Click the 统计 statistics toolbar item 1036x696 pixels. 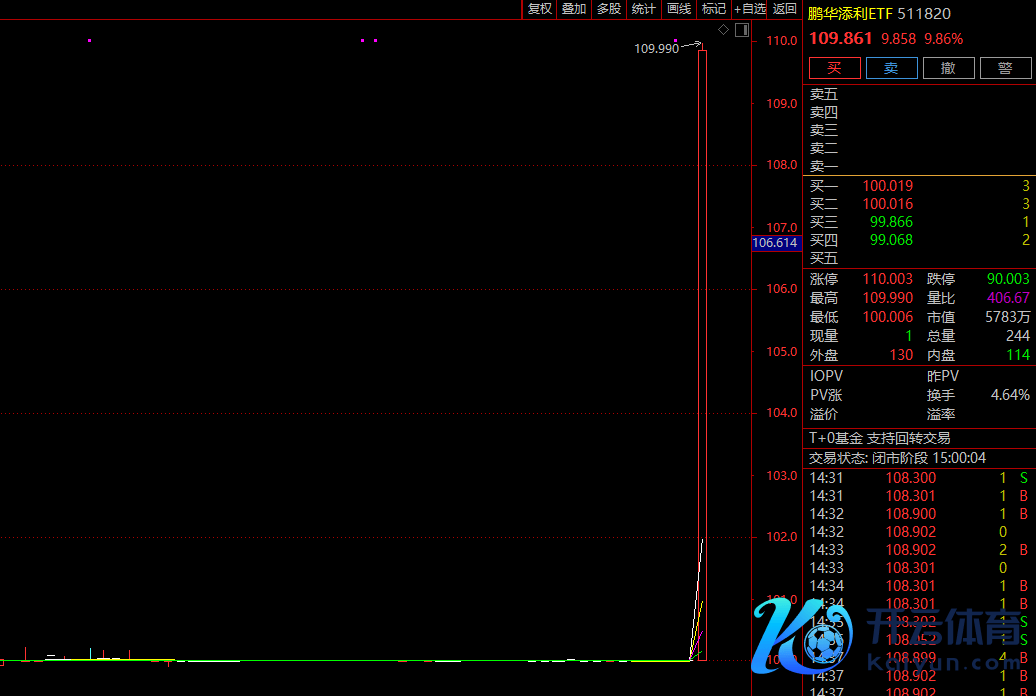(644, 9)
